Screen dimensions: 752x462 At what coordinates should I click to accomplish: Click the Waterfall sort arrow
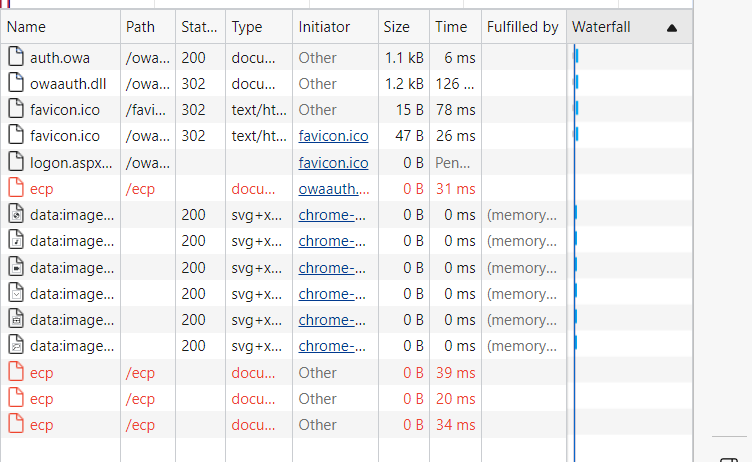(x=672, y=28)
